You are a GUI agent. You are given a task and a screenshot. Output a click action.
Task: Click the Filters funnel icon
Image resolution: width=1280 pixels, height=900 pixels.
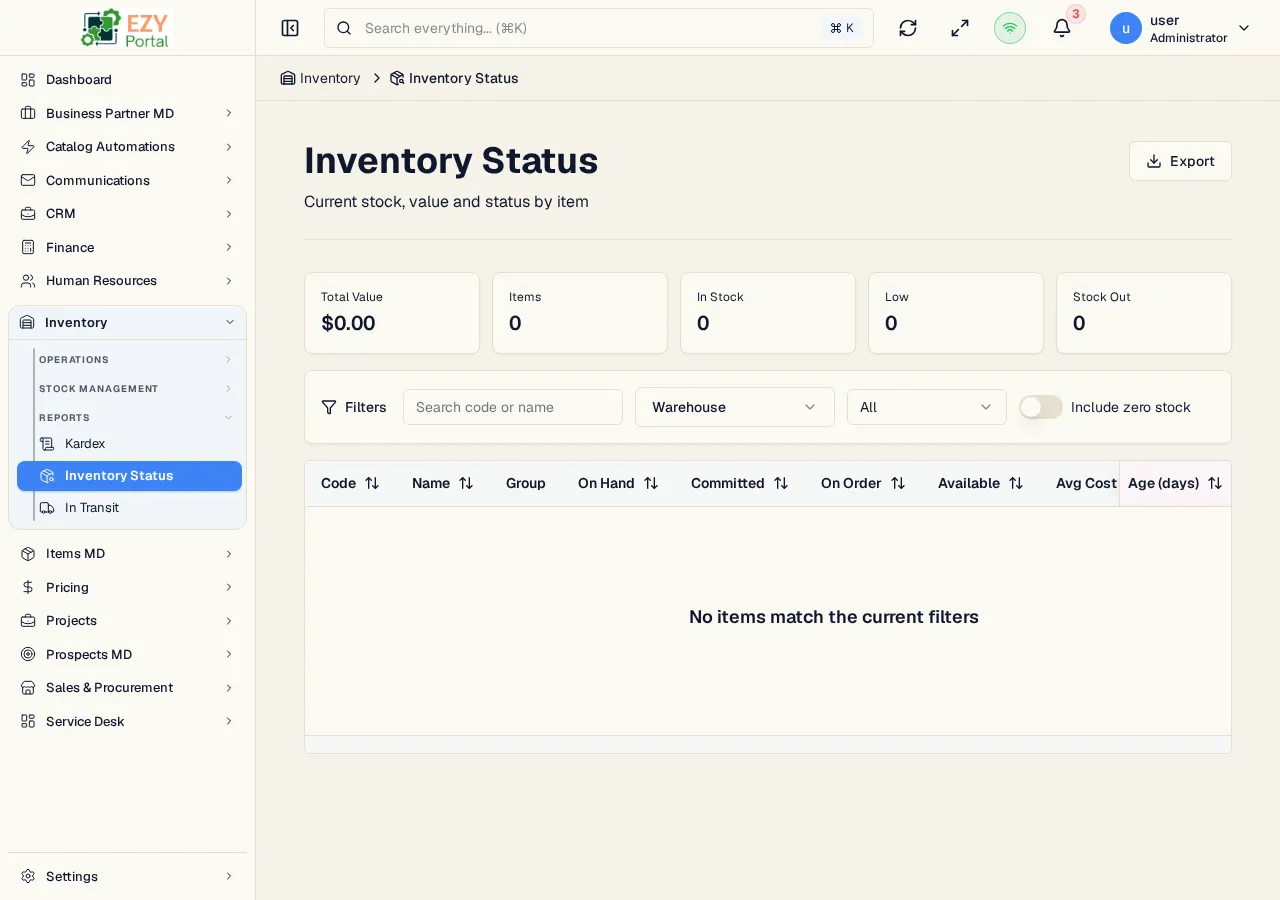[x=329, y=407]
